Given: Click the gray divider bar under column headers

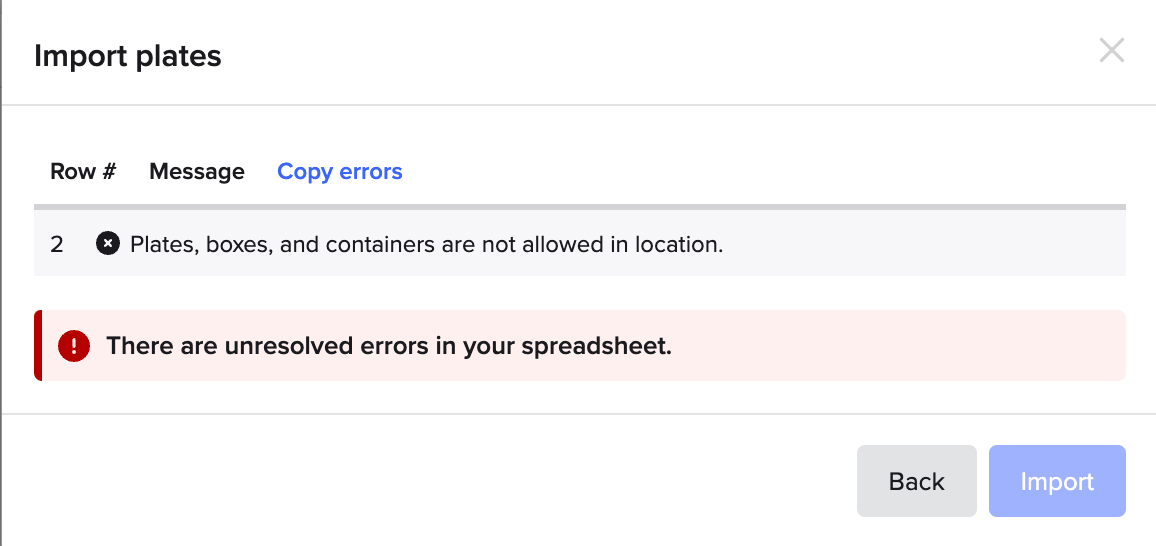Looking at the screenshot, I should pyautogui.click(x=579, y=207).
